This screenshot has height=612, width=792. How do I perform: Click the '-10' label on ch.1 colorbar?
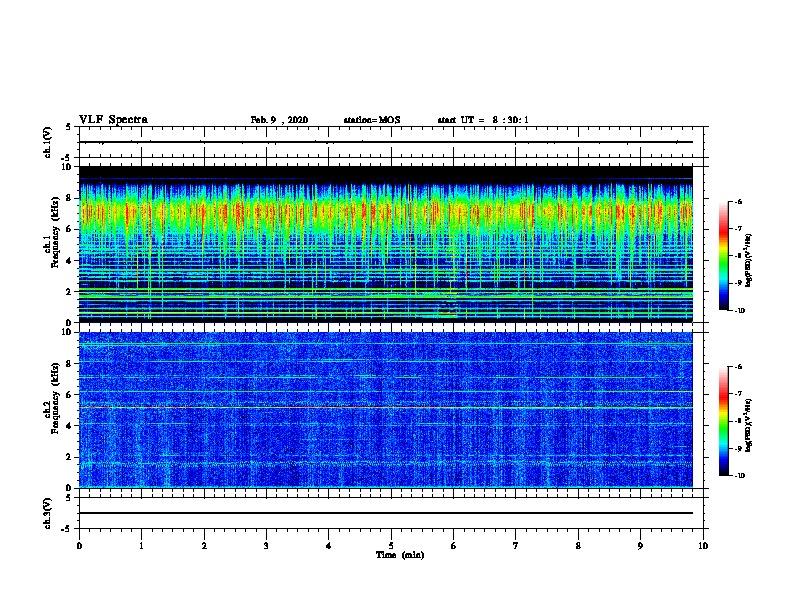[x=740, y=310]
